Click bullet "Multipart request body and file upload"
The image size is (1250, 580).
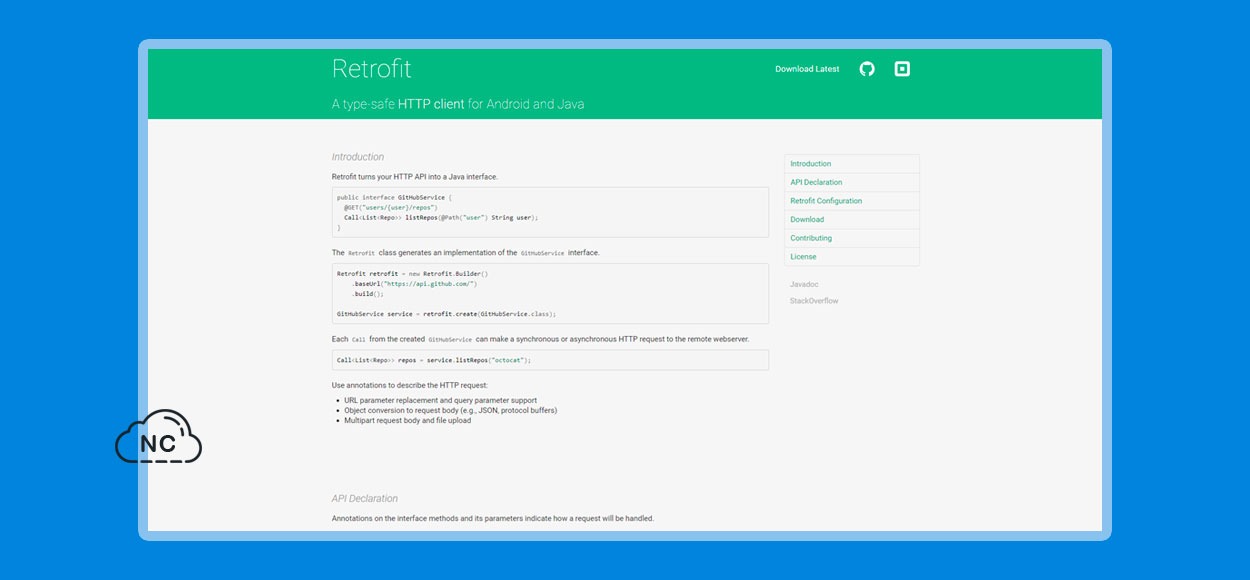click(x=407, y=421)
